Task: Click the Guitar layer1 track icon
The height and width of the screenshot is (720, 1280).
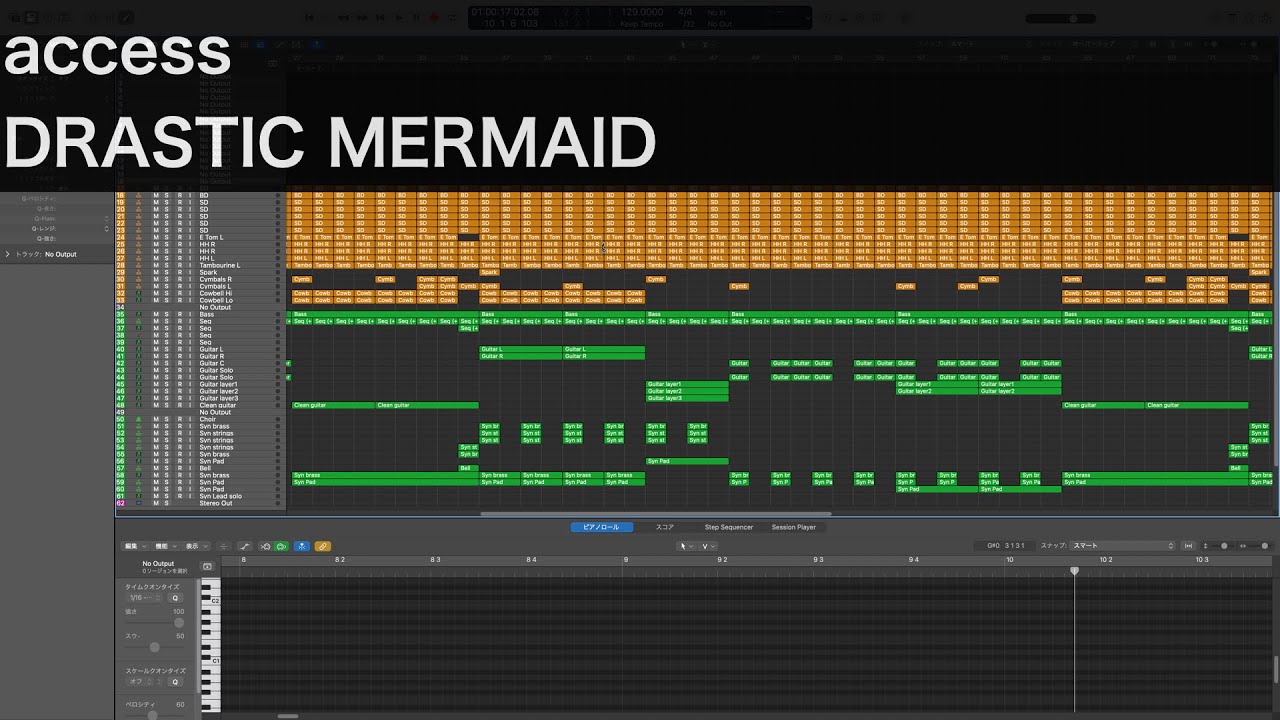Action: click(138, 384)
